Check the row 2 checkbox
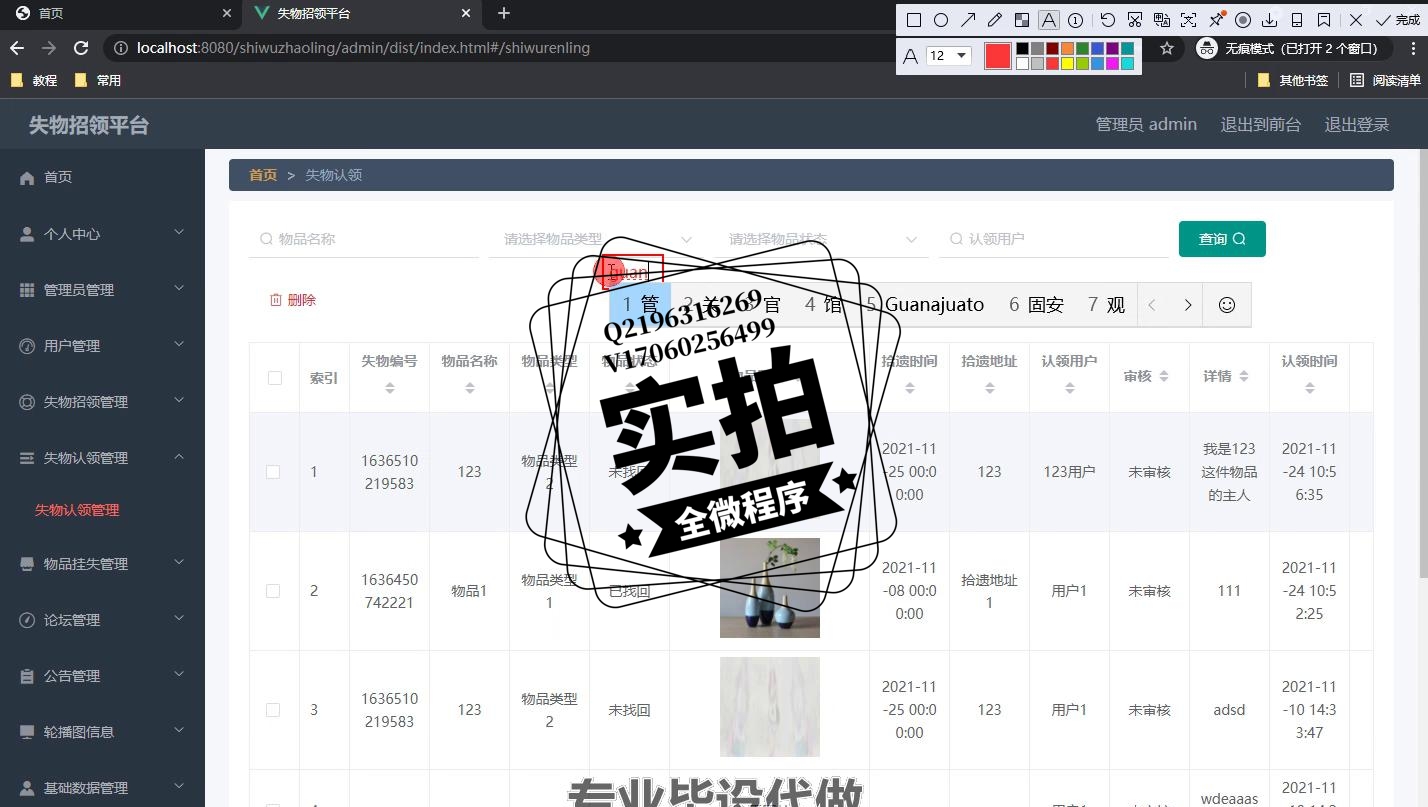The height and width of the screenshot is (807, 1428). [273, 591]
